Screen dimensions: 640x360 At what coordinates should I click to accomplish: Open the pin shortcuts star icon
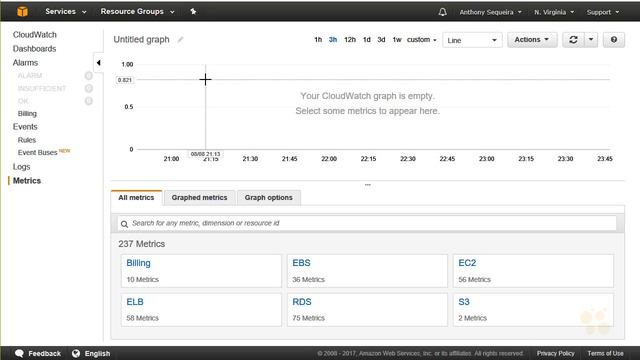pyautogui.click(x=193, y=11)
